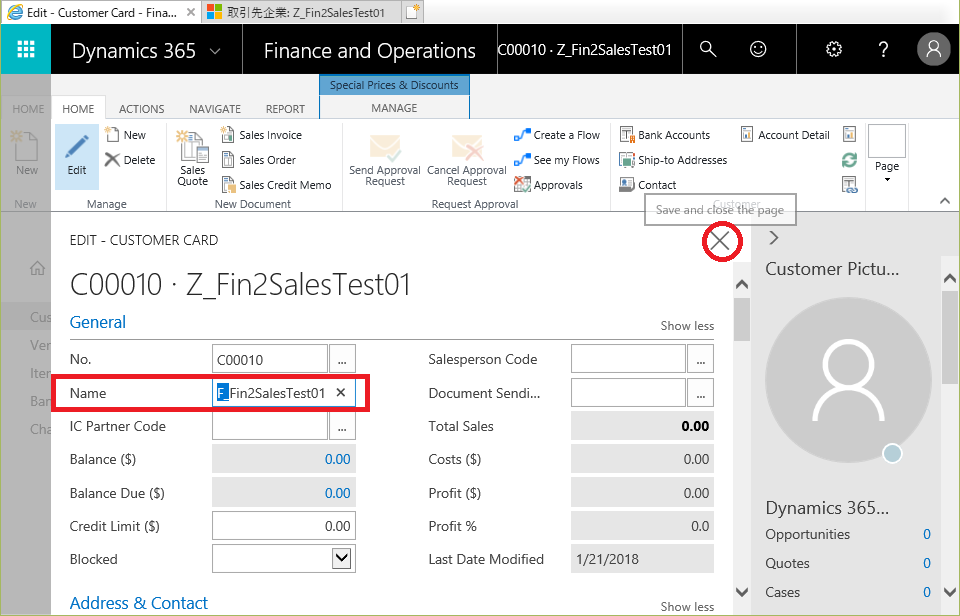Open the Blocked dropdown
Image resolution: width=960 pixels, height=616 pixels.
(342, 558)
